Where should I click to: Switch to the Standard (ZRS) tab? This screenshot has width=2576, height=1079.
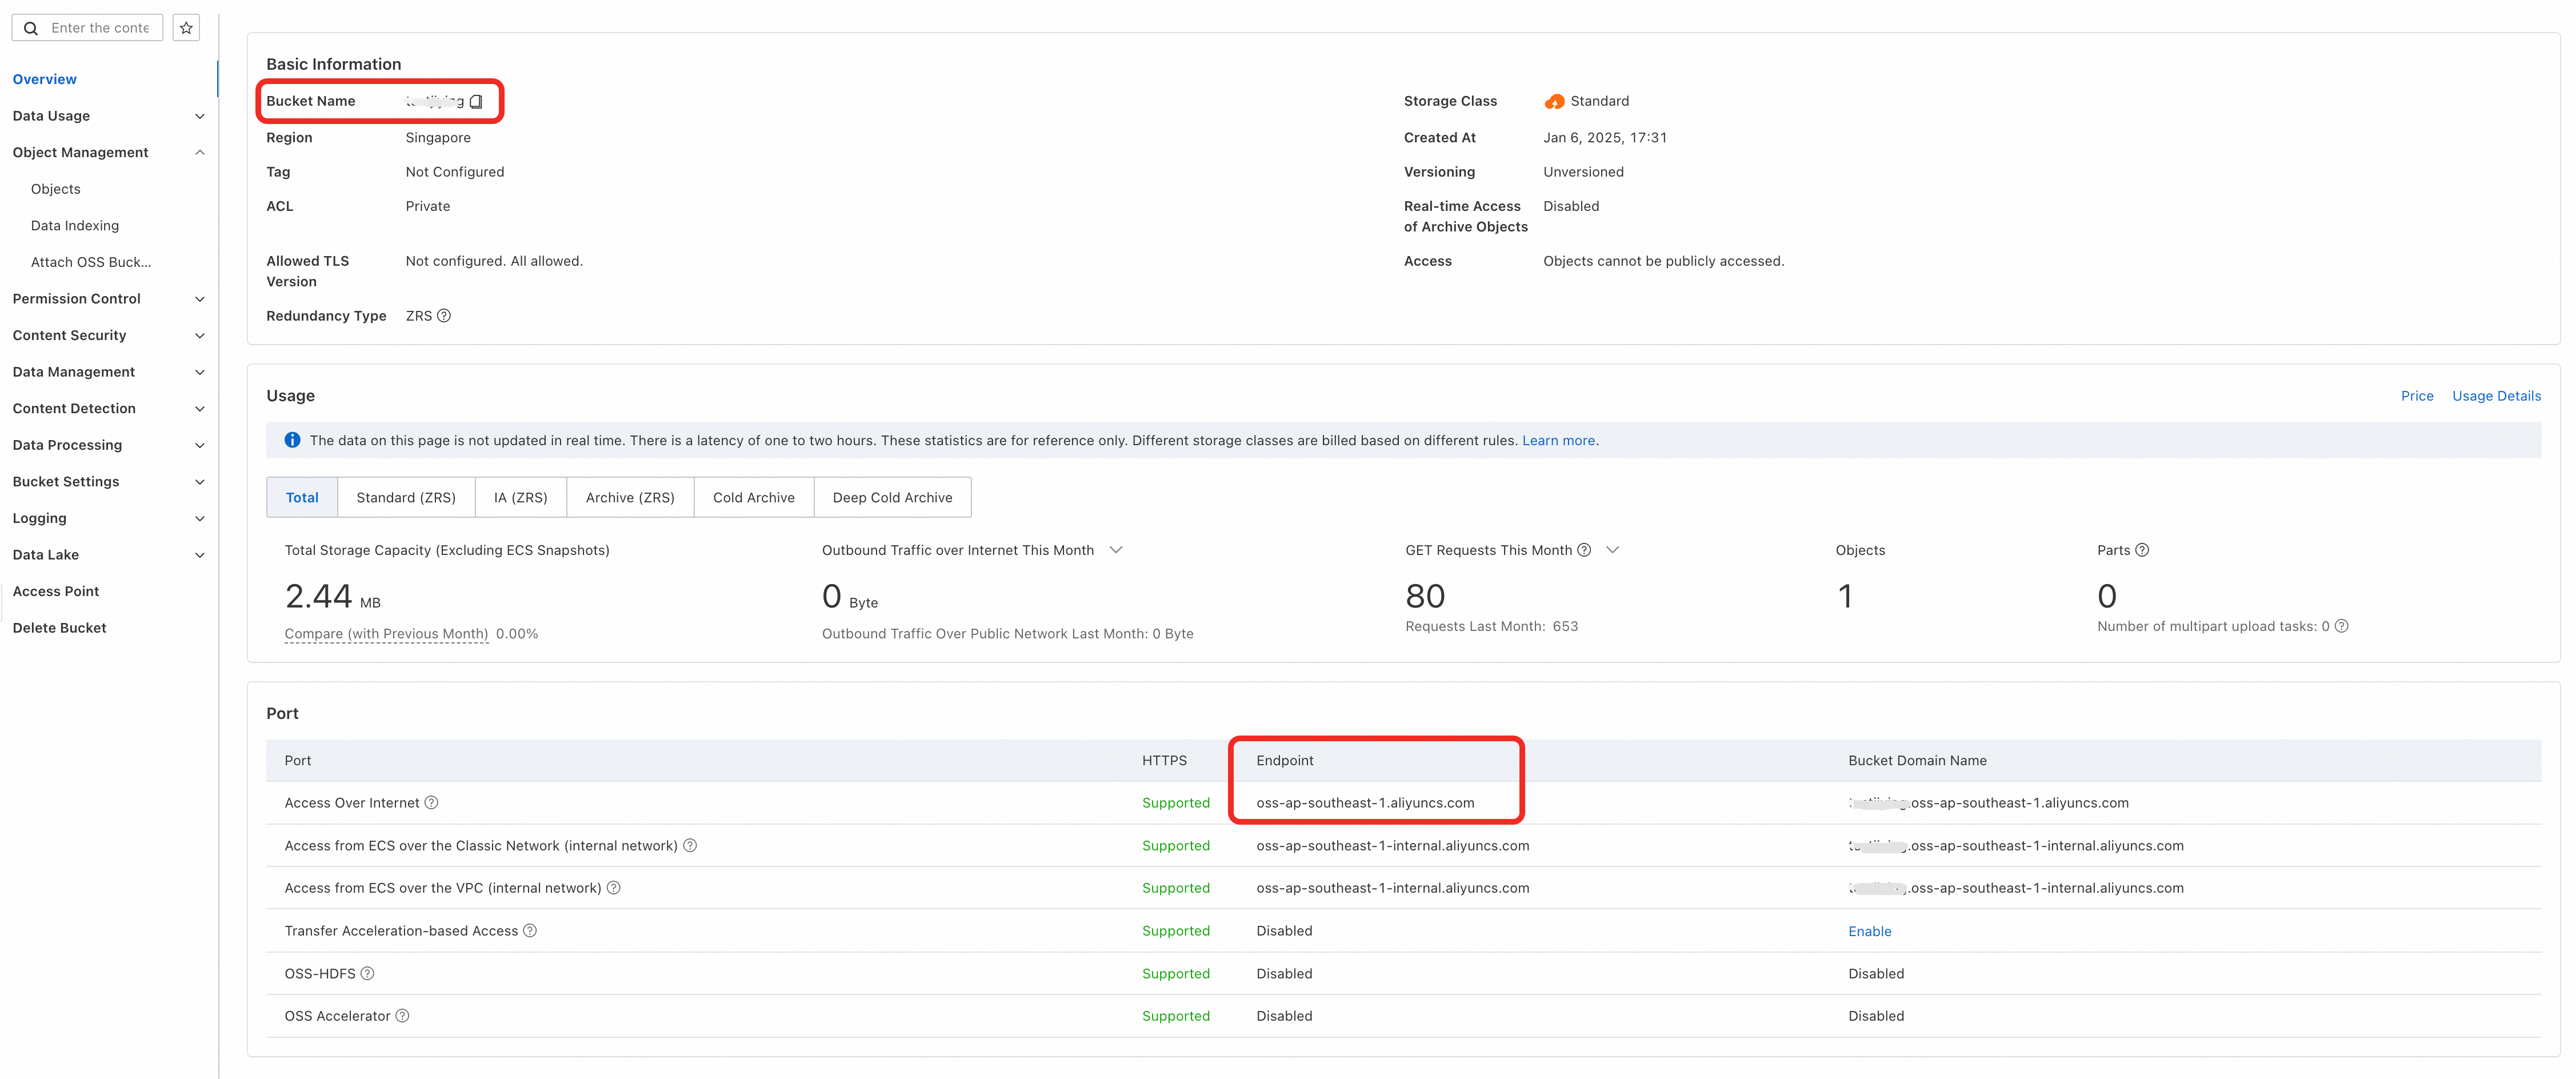(x=405, y=497)
